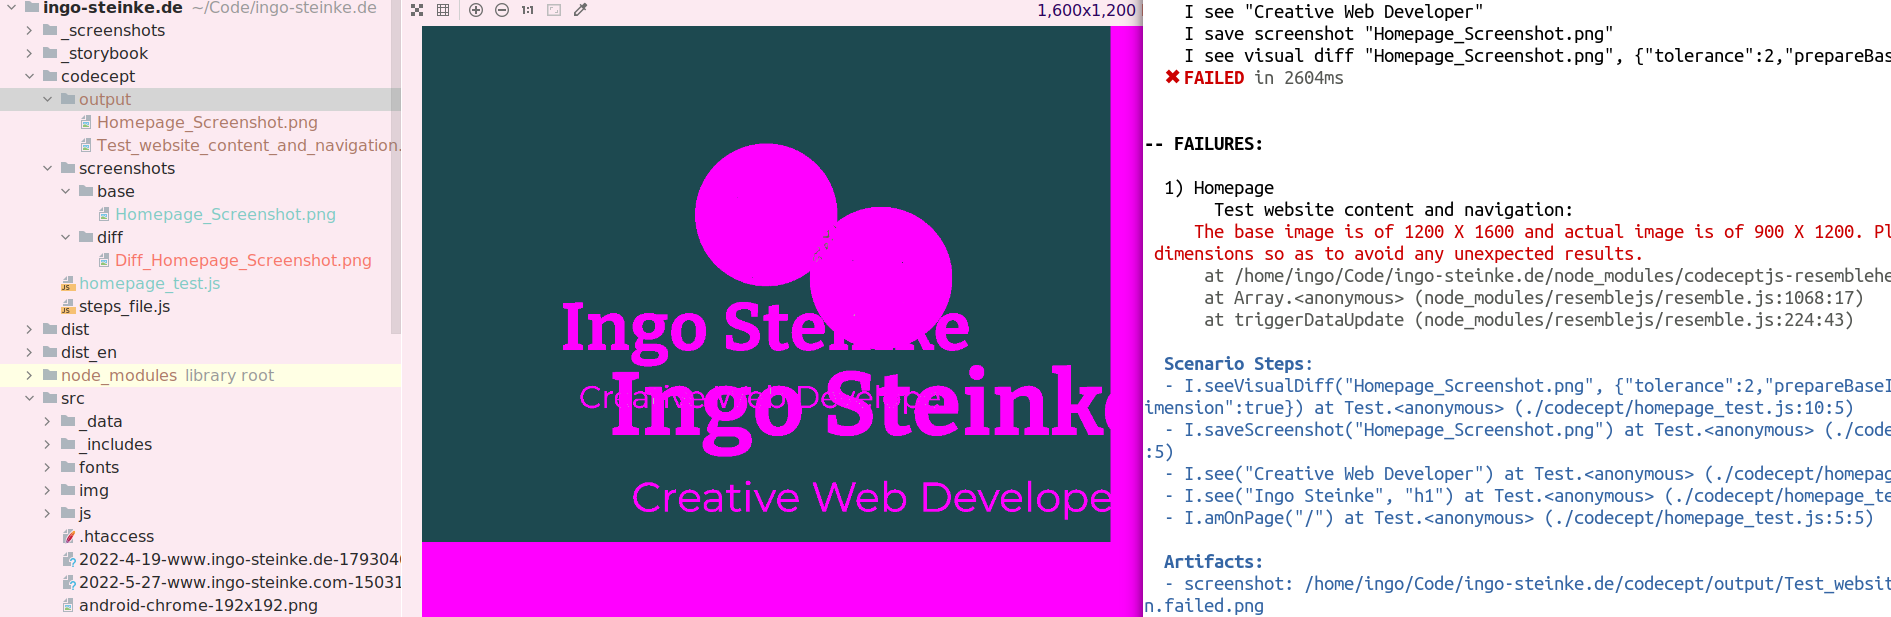This screenshot has width=1891, height=617.
Task: Collapse the ingo-steinke.de project root
Action: coord(11,7)
